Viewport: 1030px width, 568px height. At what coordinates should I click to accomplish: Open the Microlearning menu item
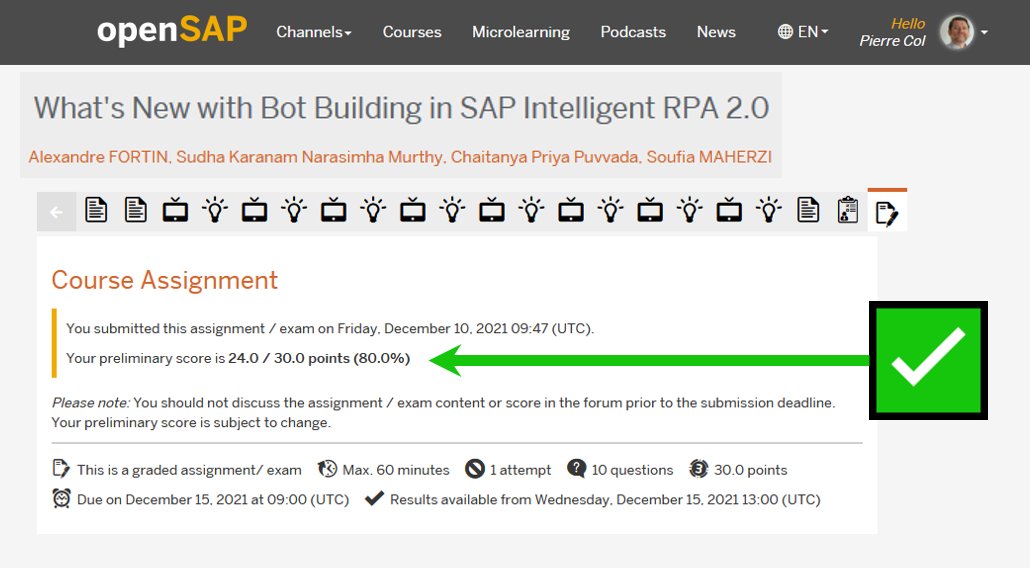521,32
